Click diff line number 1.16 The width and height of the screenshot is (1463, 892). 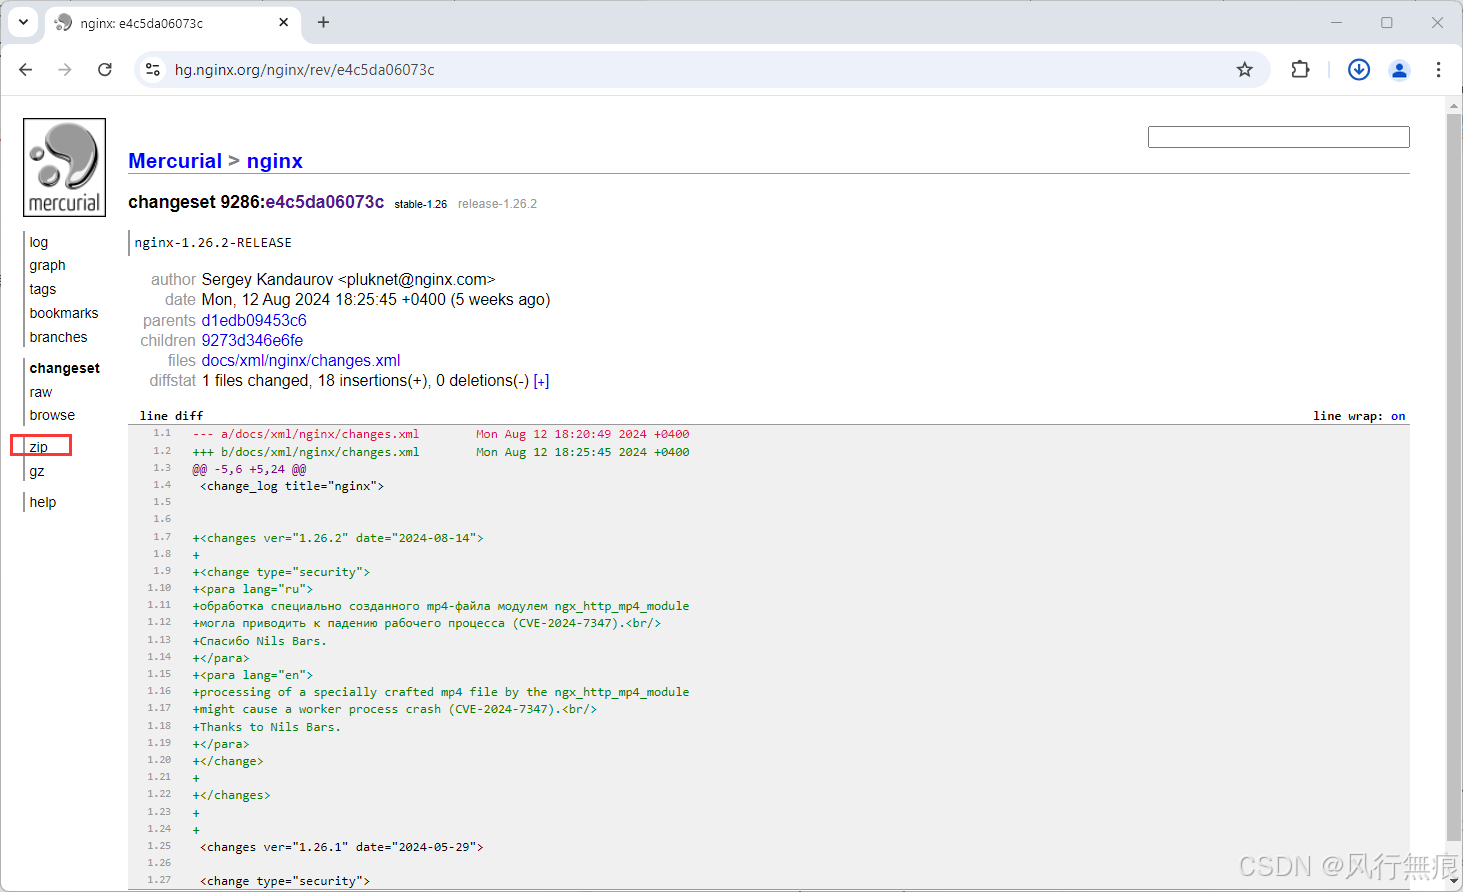(159, 691)
